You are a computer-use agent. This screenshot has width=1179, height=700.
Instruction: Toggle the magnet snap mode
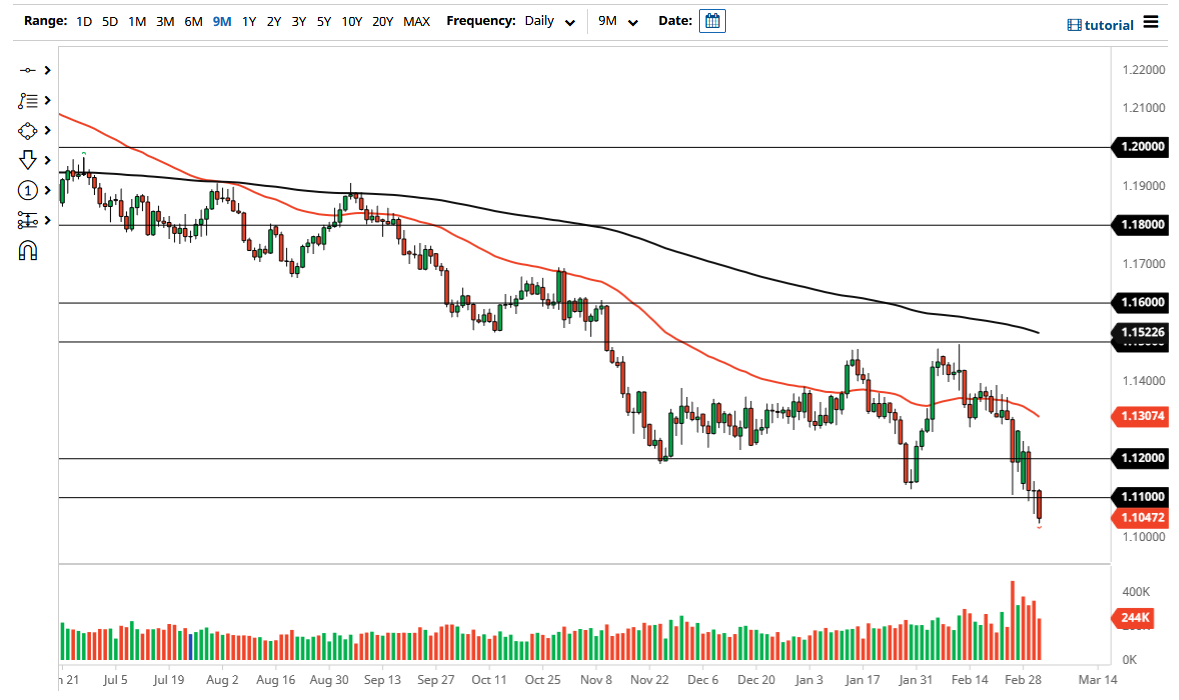pyautogui.click(x=28, y=250)
